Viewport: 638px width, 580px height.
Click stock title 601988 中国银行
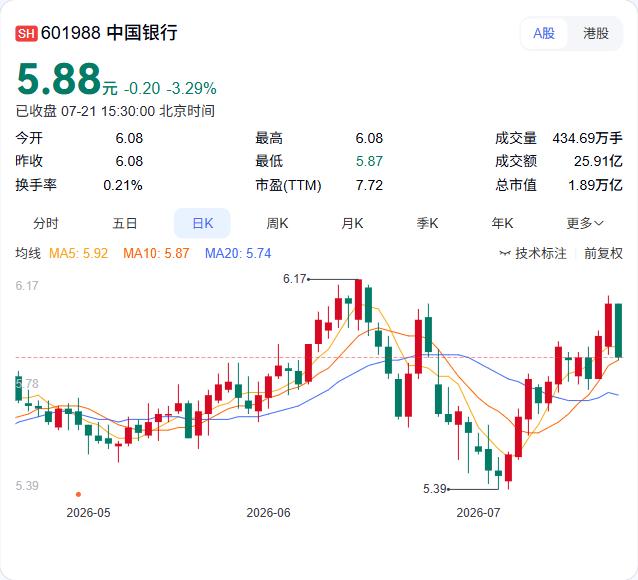coord(109,33)
